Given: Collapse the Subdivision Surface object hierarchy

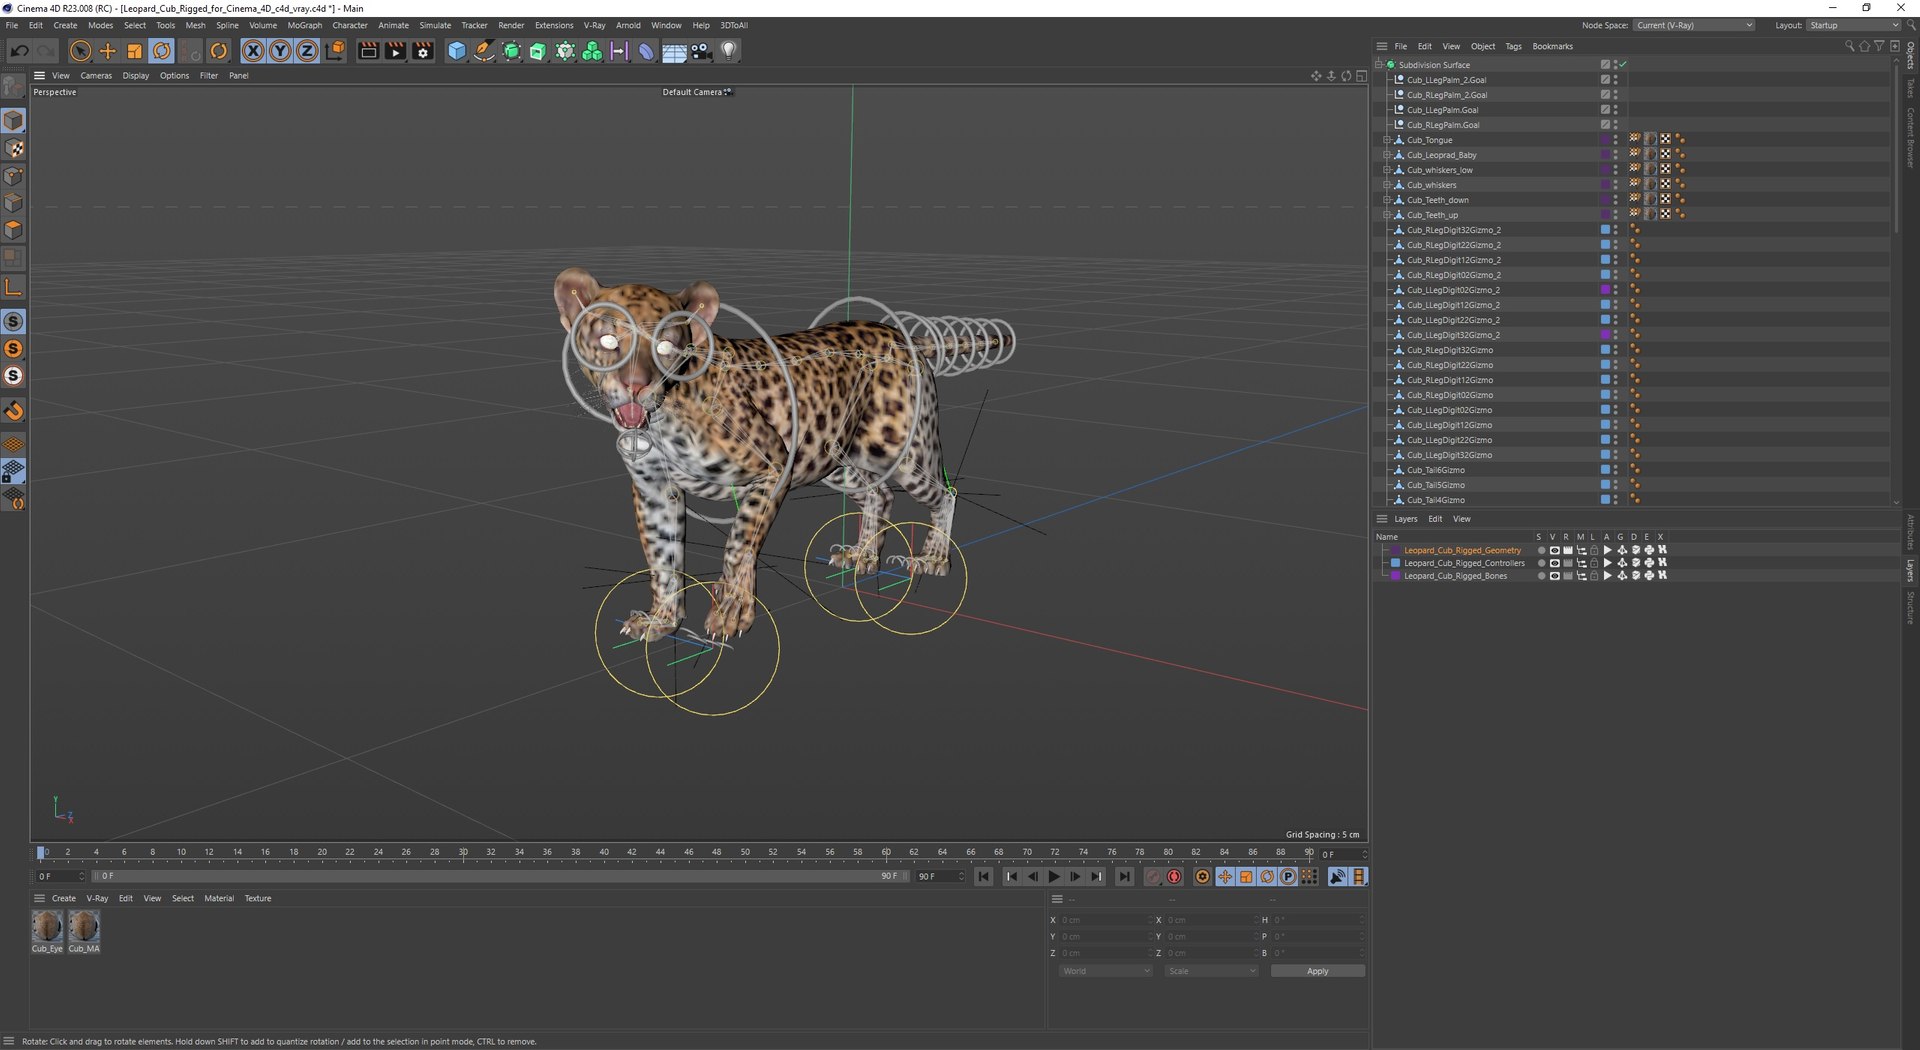Looking at the screenshot, I should 1378,65.
